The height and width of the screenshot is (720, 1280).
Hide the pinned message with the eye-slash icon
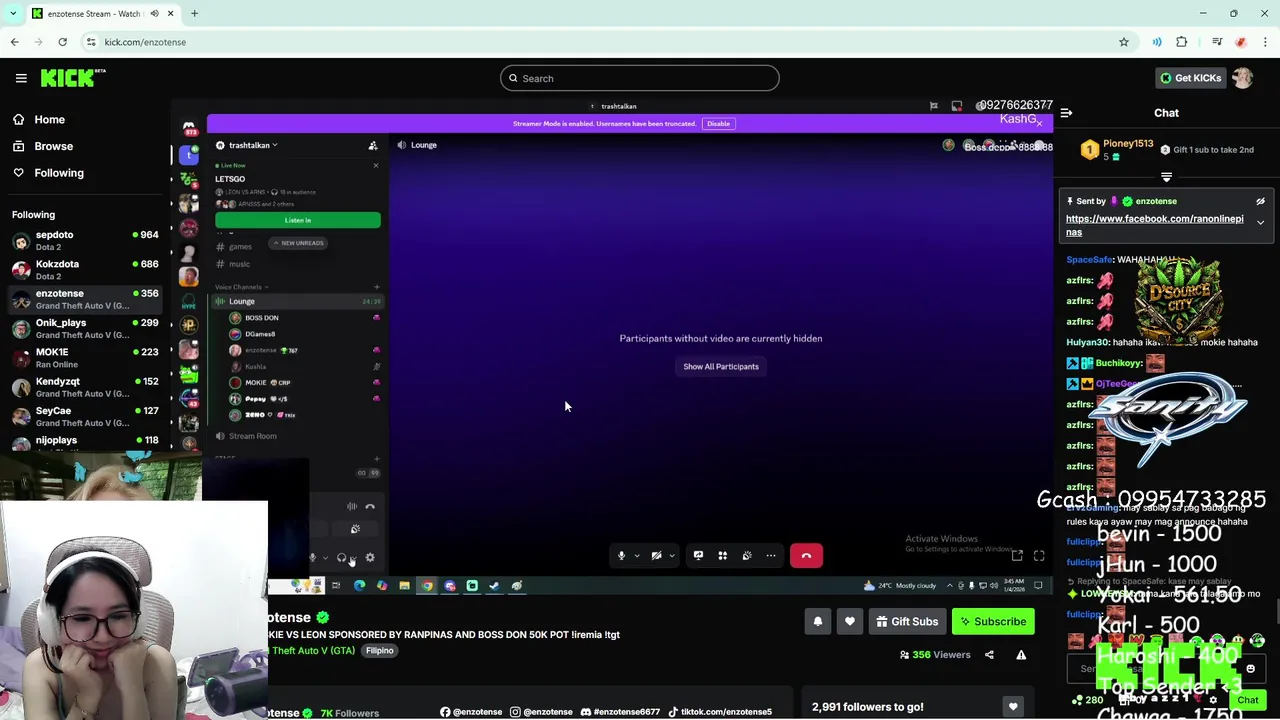[x=1260, y=201]
